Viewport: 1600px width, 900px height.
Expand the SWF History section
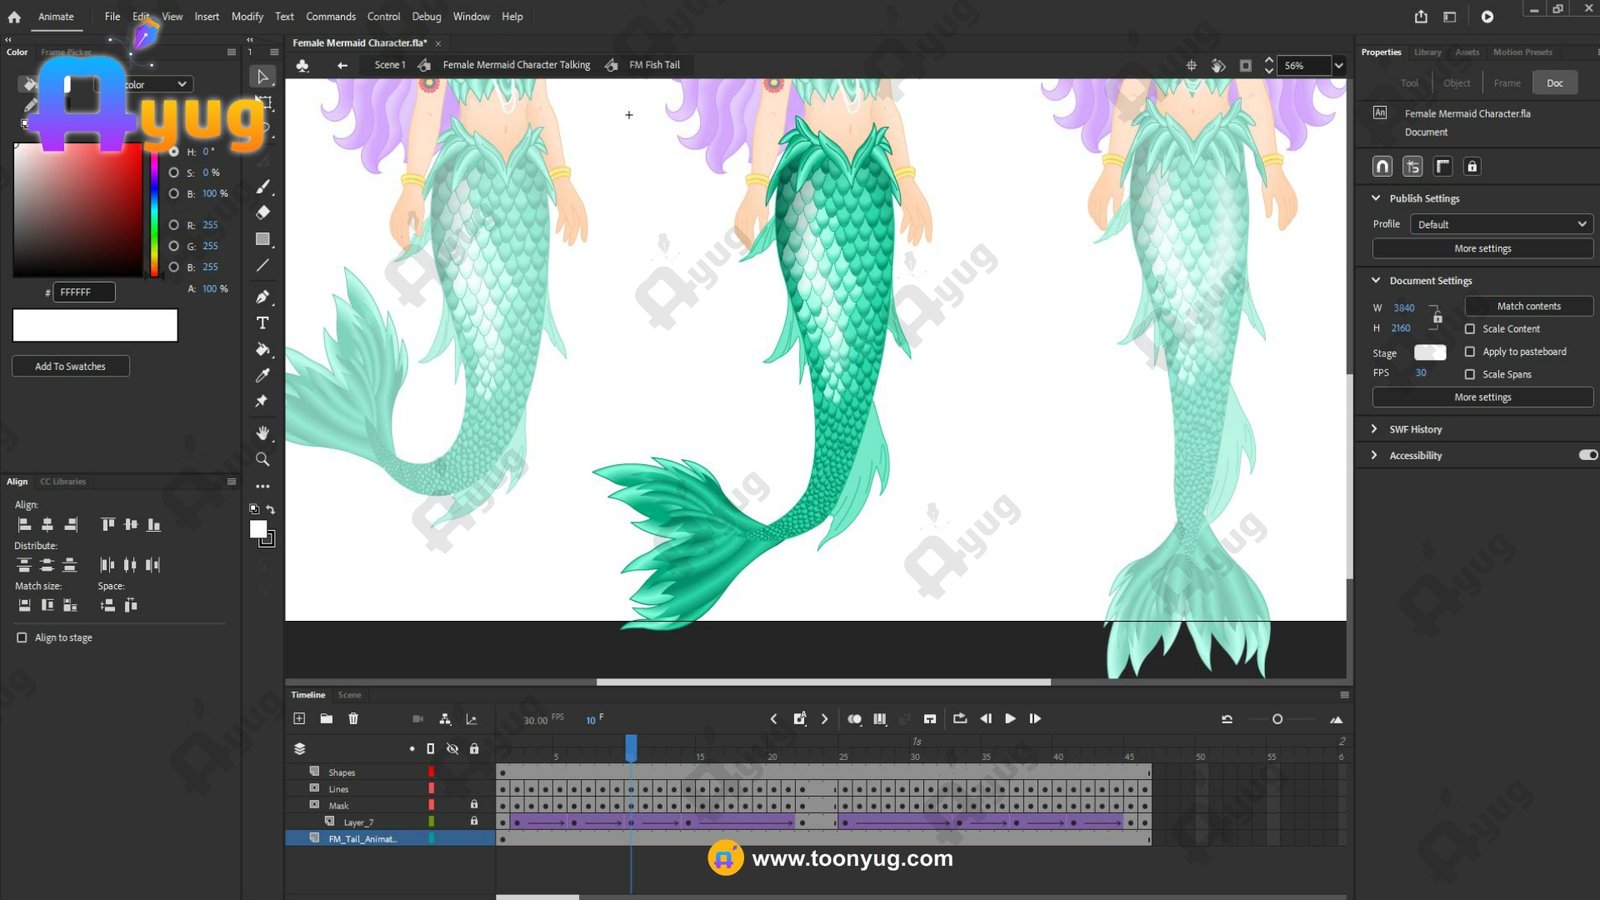point(1375,429)
